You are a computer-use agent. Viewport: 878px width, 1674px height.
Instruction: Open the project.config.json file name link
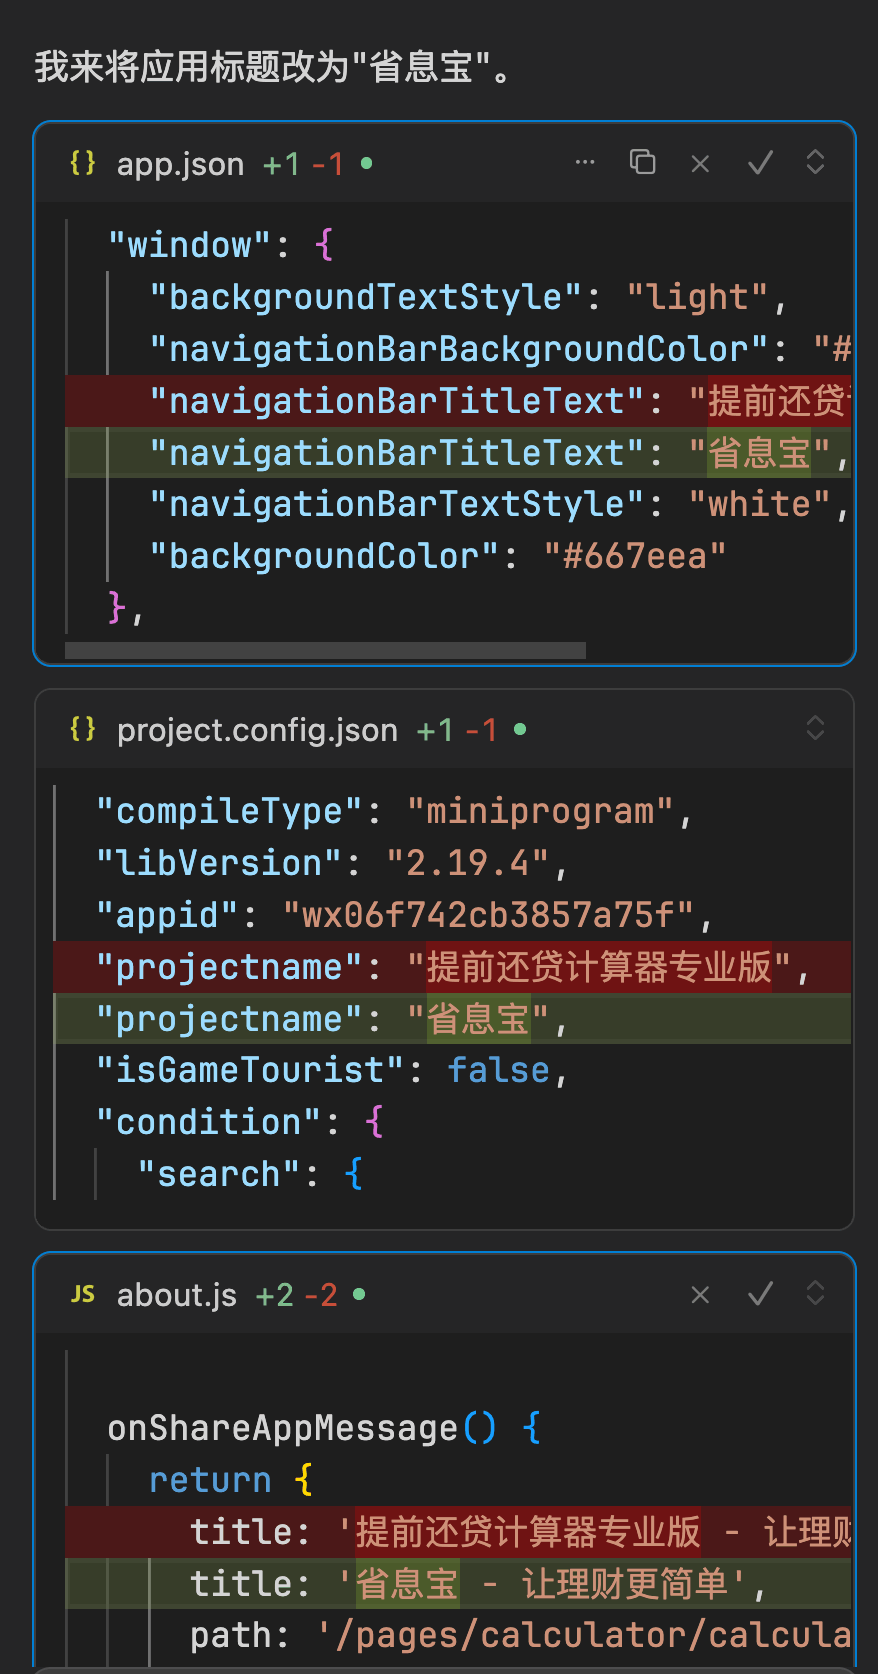click(257, 730)
